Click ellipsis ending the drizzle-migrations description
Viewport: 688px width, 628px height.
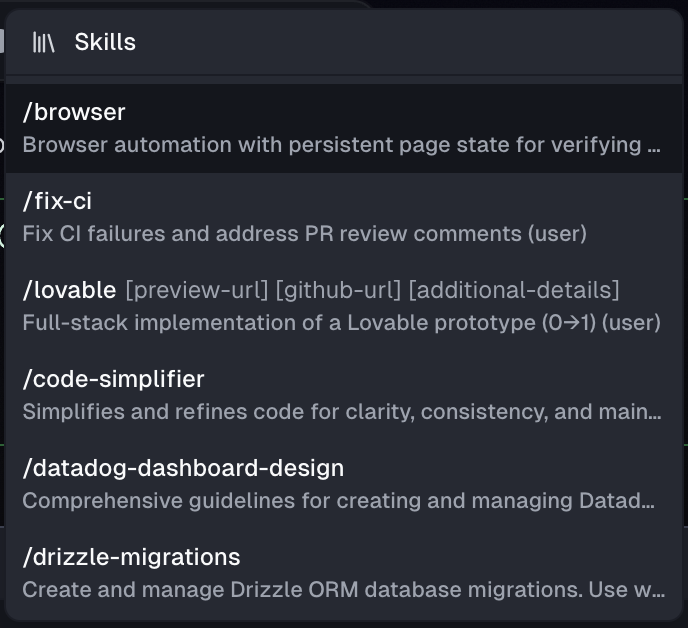click(657, 592)
